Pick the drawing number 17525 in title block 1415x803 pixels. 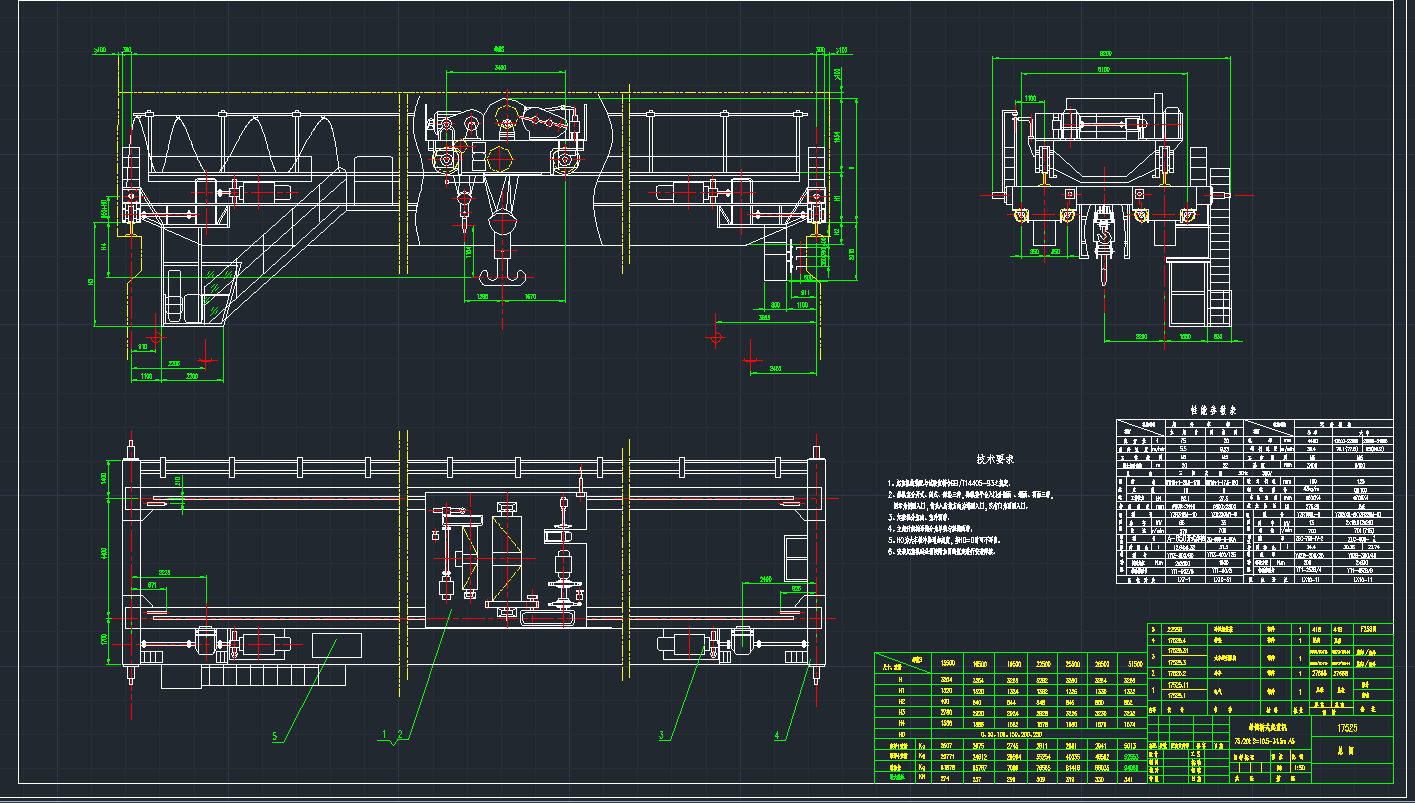tap(1348, 729)
